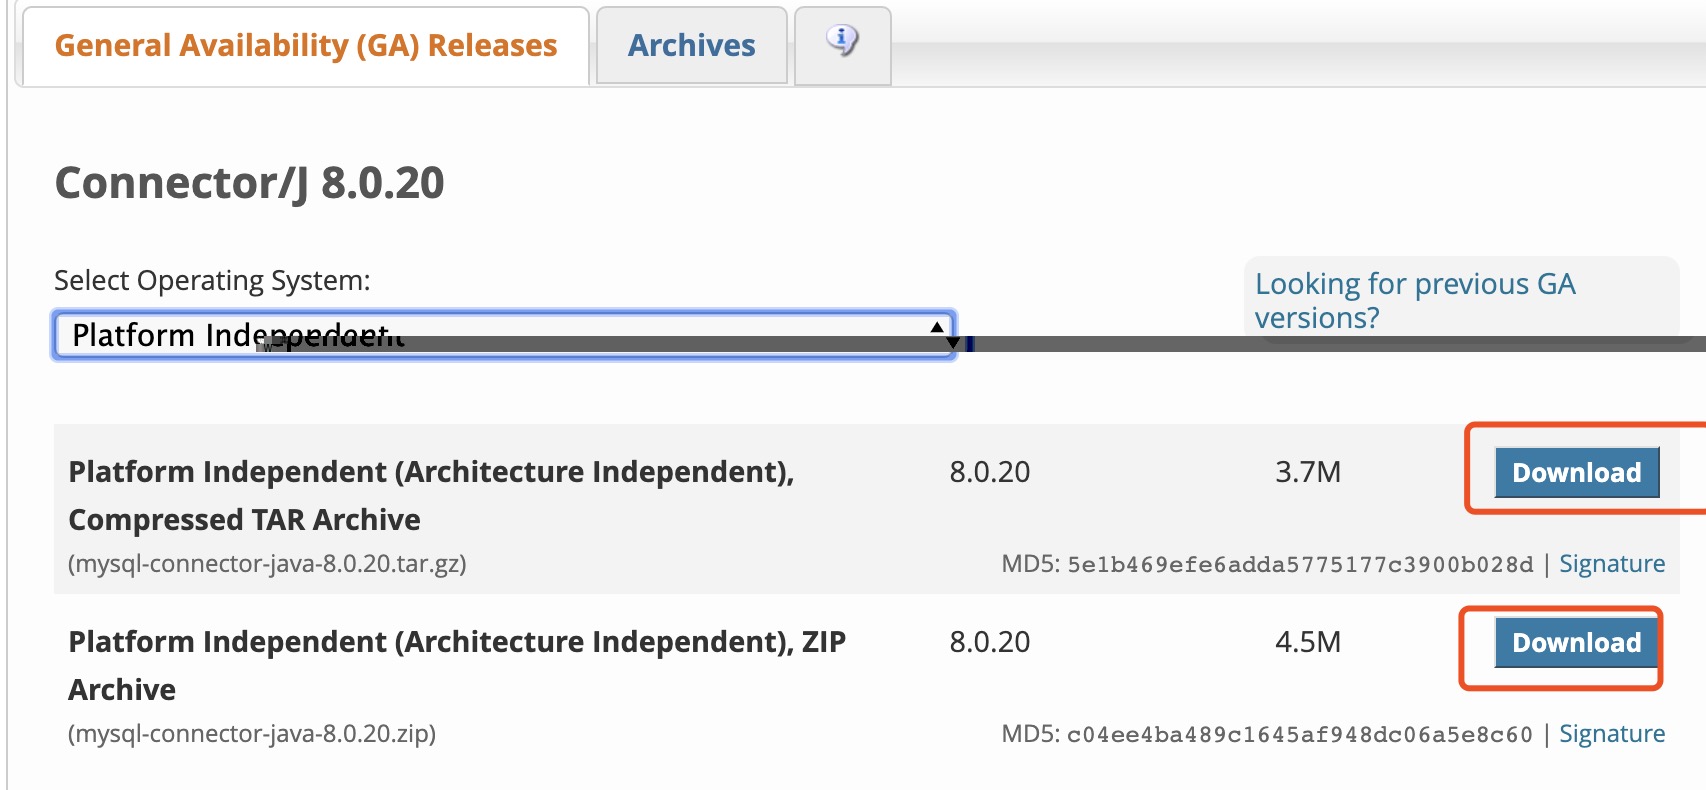The image size is (1706, 790).
Task: Open the info speech-bubble icon tab
Action: (842, 42)
